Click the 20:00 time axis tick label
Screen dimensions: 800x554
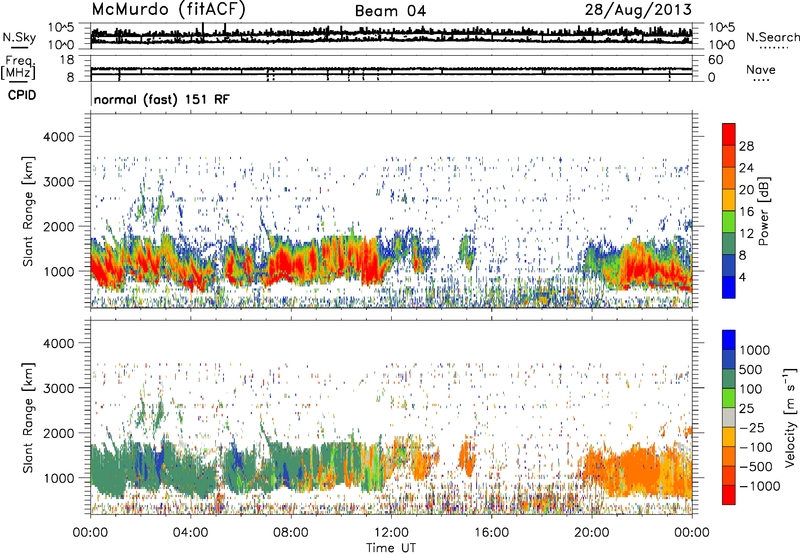(x=592, y=533)
